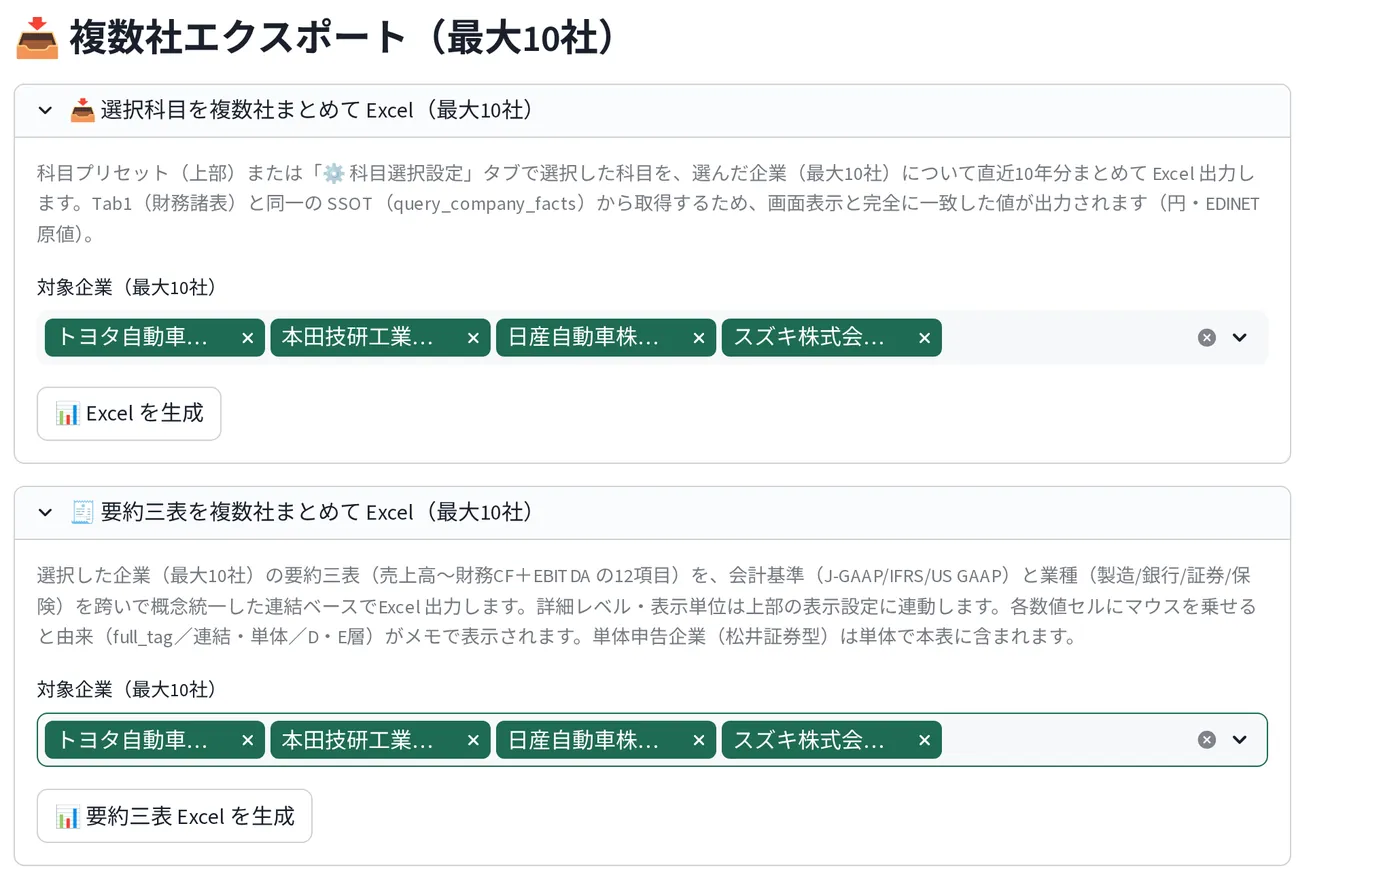Click the first 対象企業（最大10社） label
1400x879 pixels.
click(127, 288)
